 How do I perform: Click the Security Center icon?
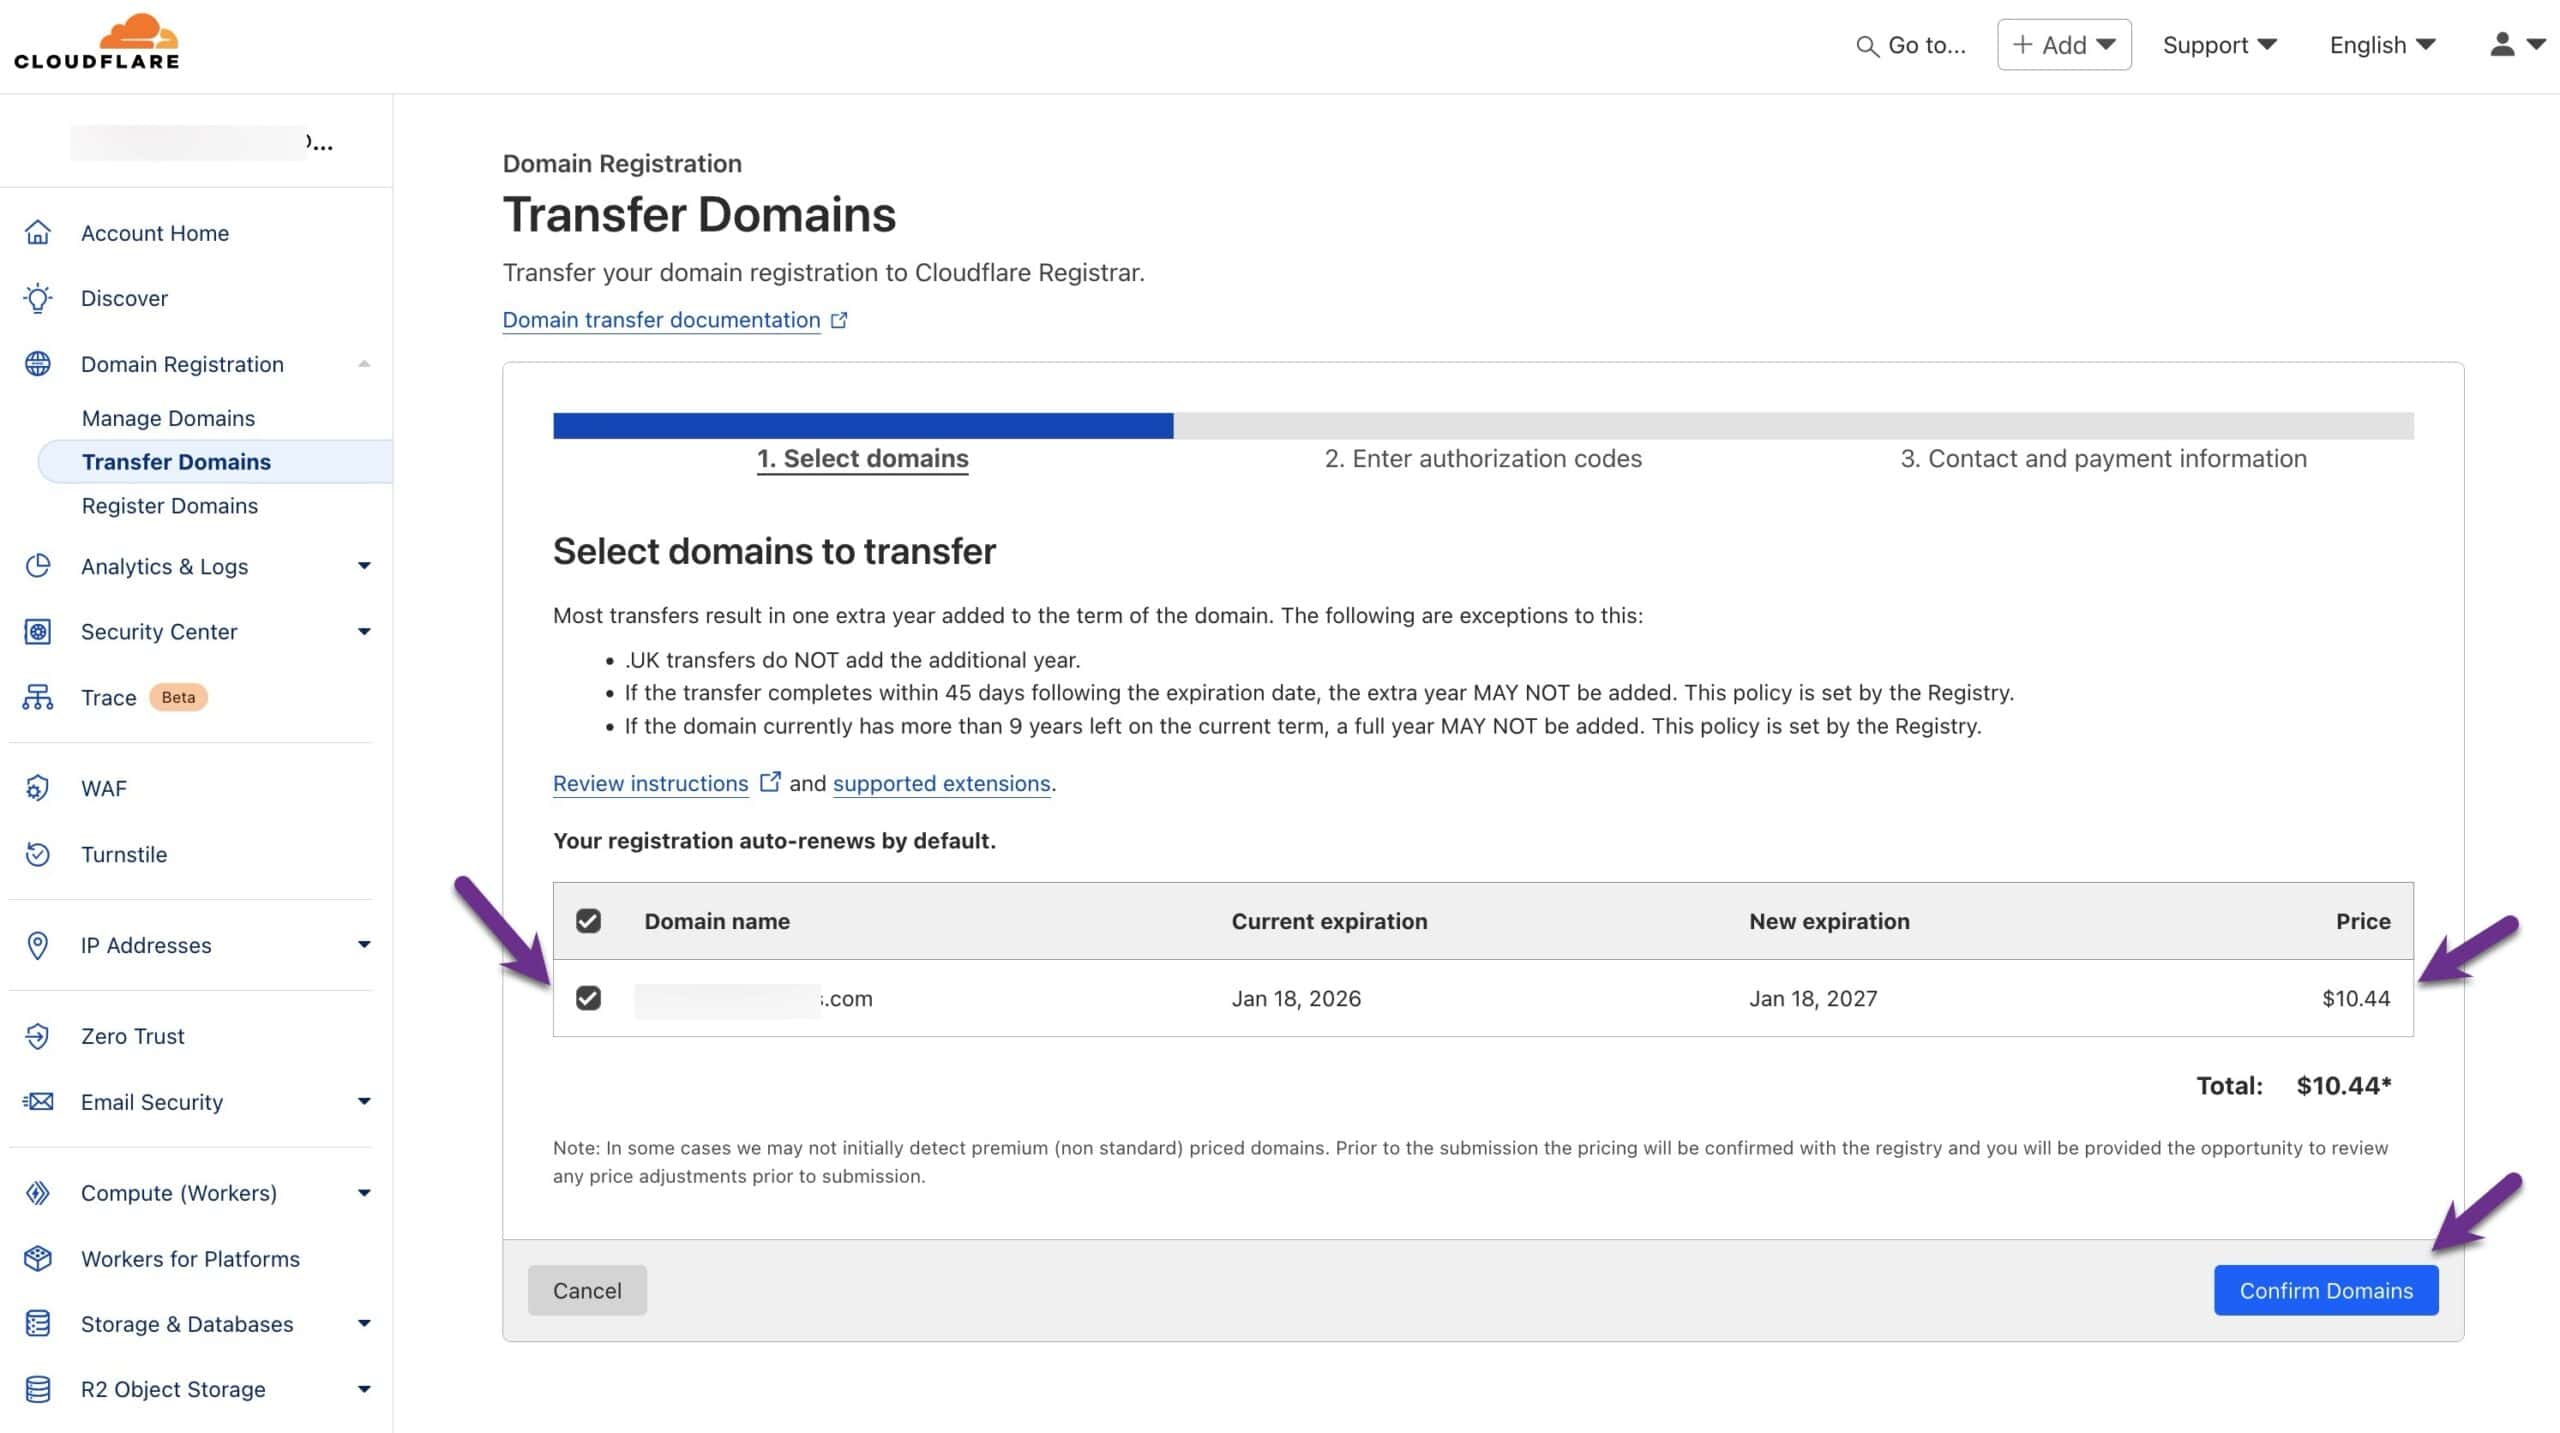[x=38, y=632]
